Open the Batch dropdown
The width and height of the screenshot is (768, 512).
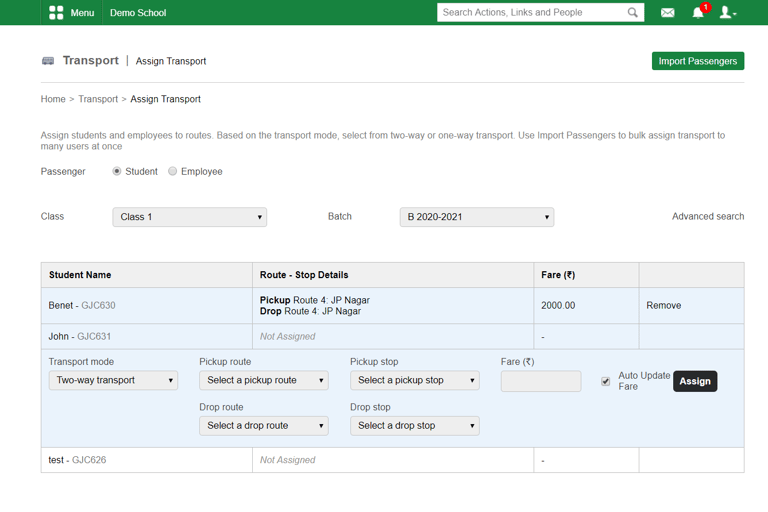coord(476,217)
